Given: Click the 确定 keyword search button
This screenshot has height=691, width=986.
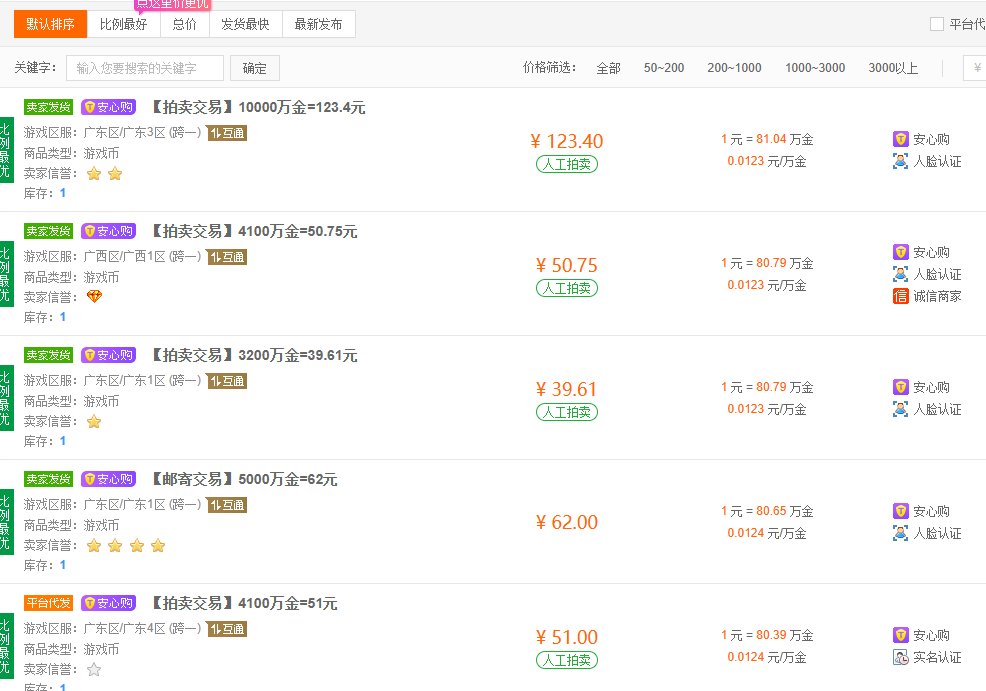Looking at the screenshot, I should point(255,68).
